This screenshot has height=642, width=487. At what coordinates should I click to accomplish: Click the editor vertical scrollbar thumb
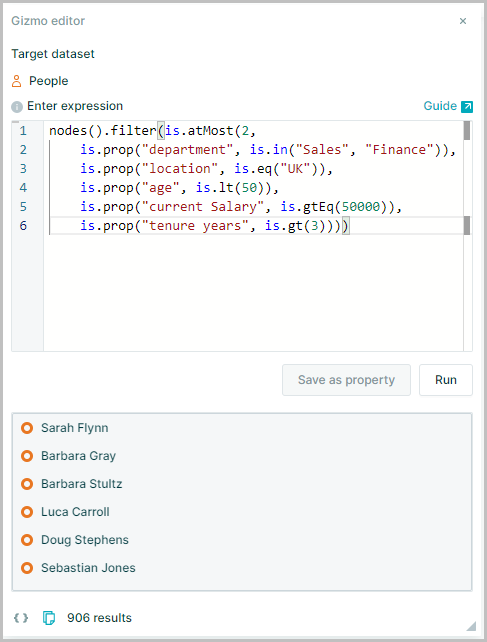pyautogui.click(x=467, y=131)
